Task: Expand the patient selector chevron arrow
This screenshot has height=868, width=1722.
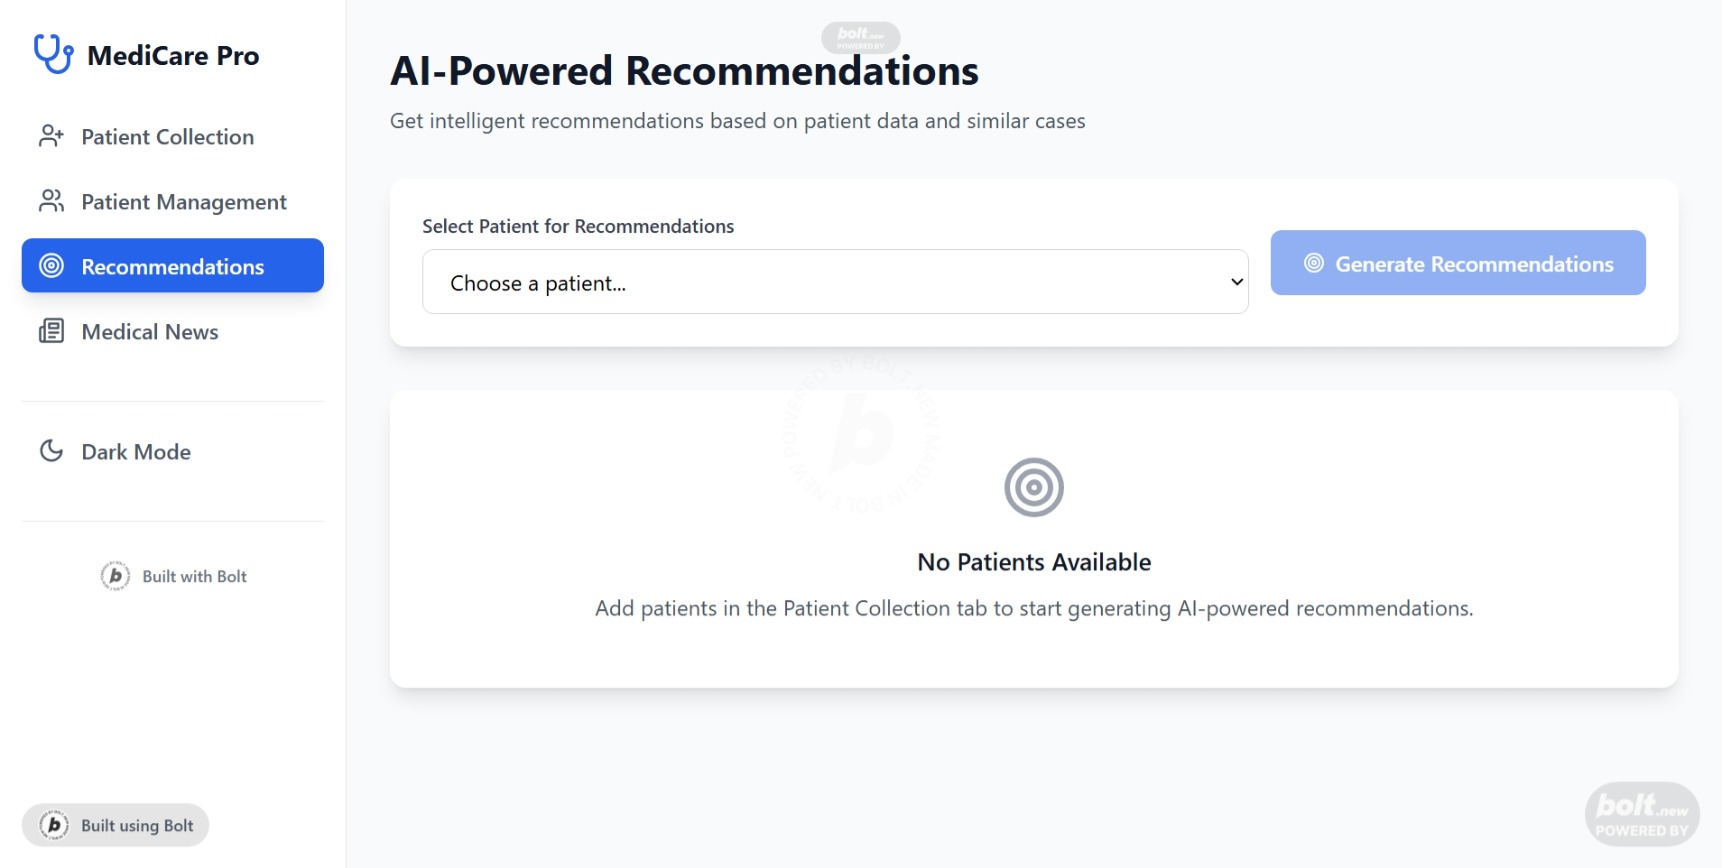Action: pyautogui.click(x=1237, y=282)
